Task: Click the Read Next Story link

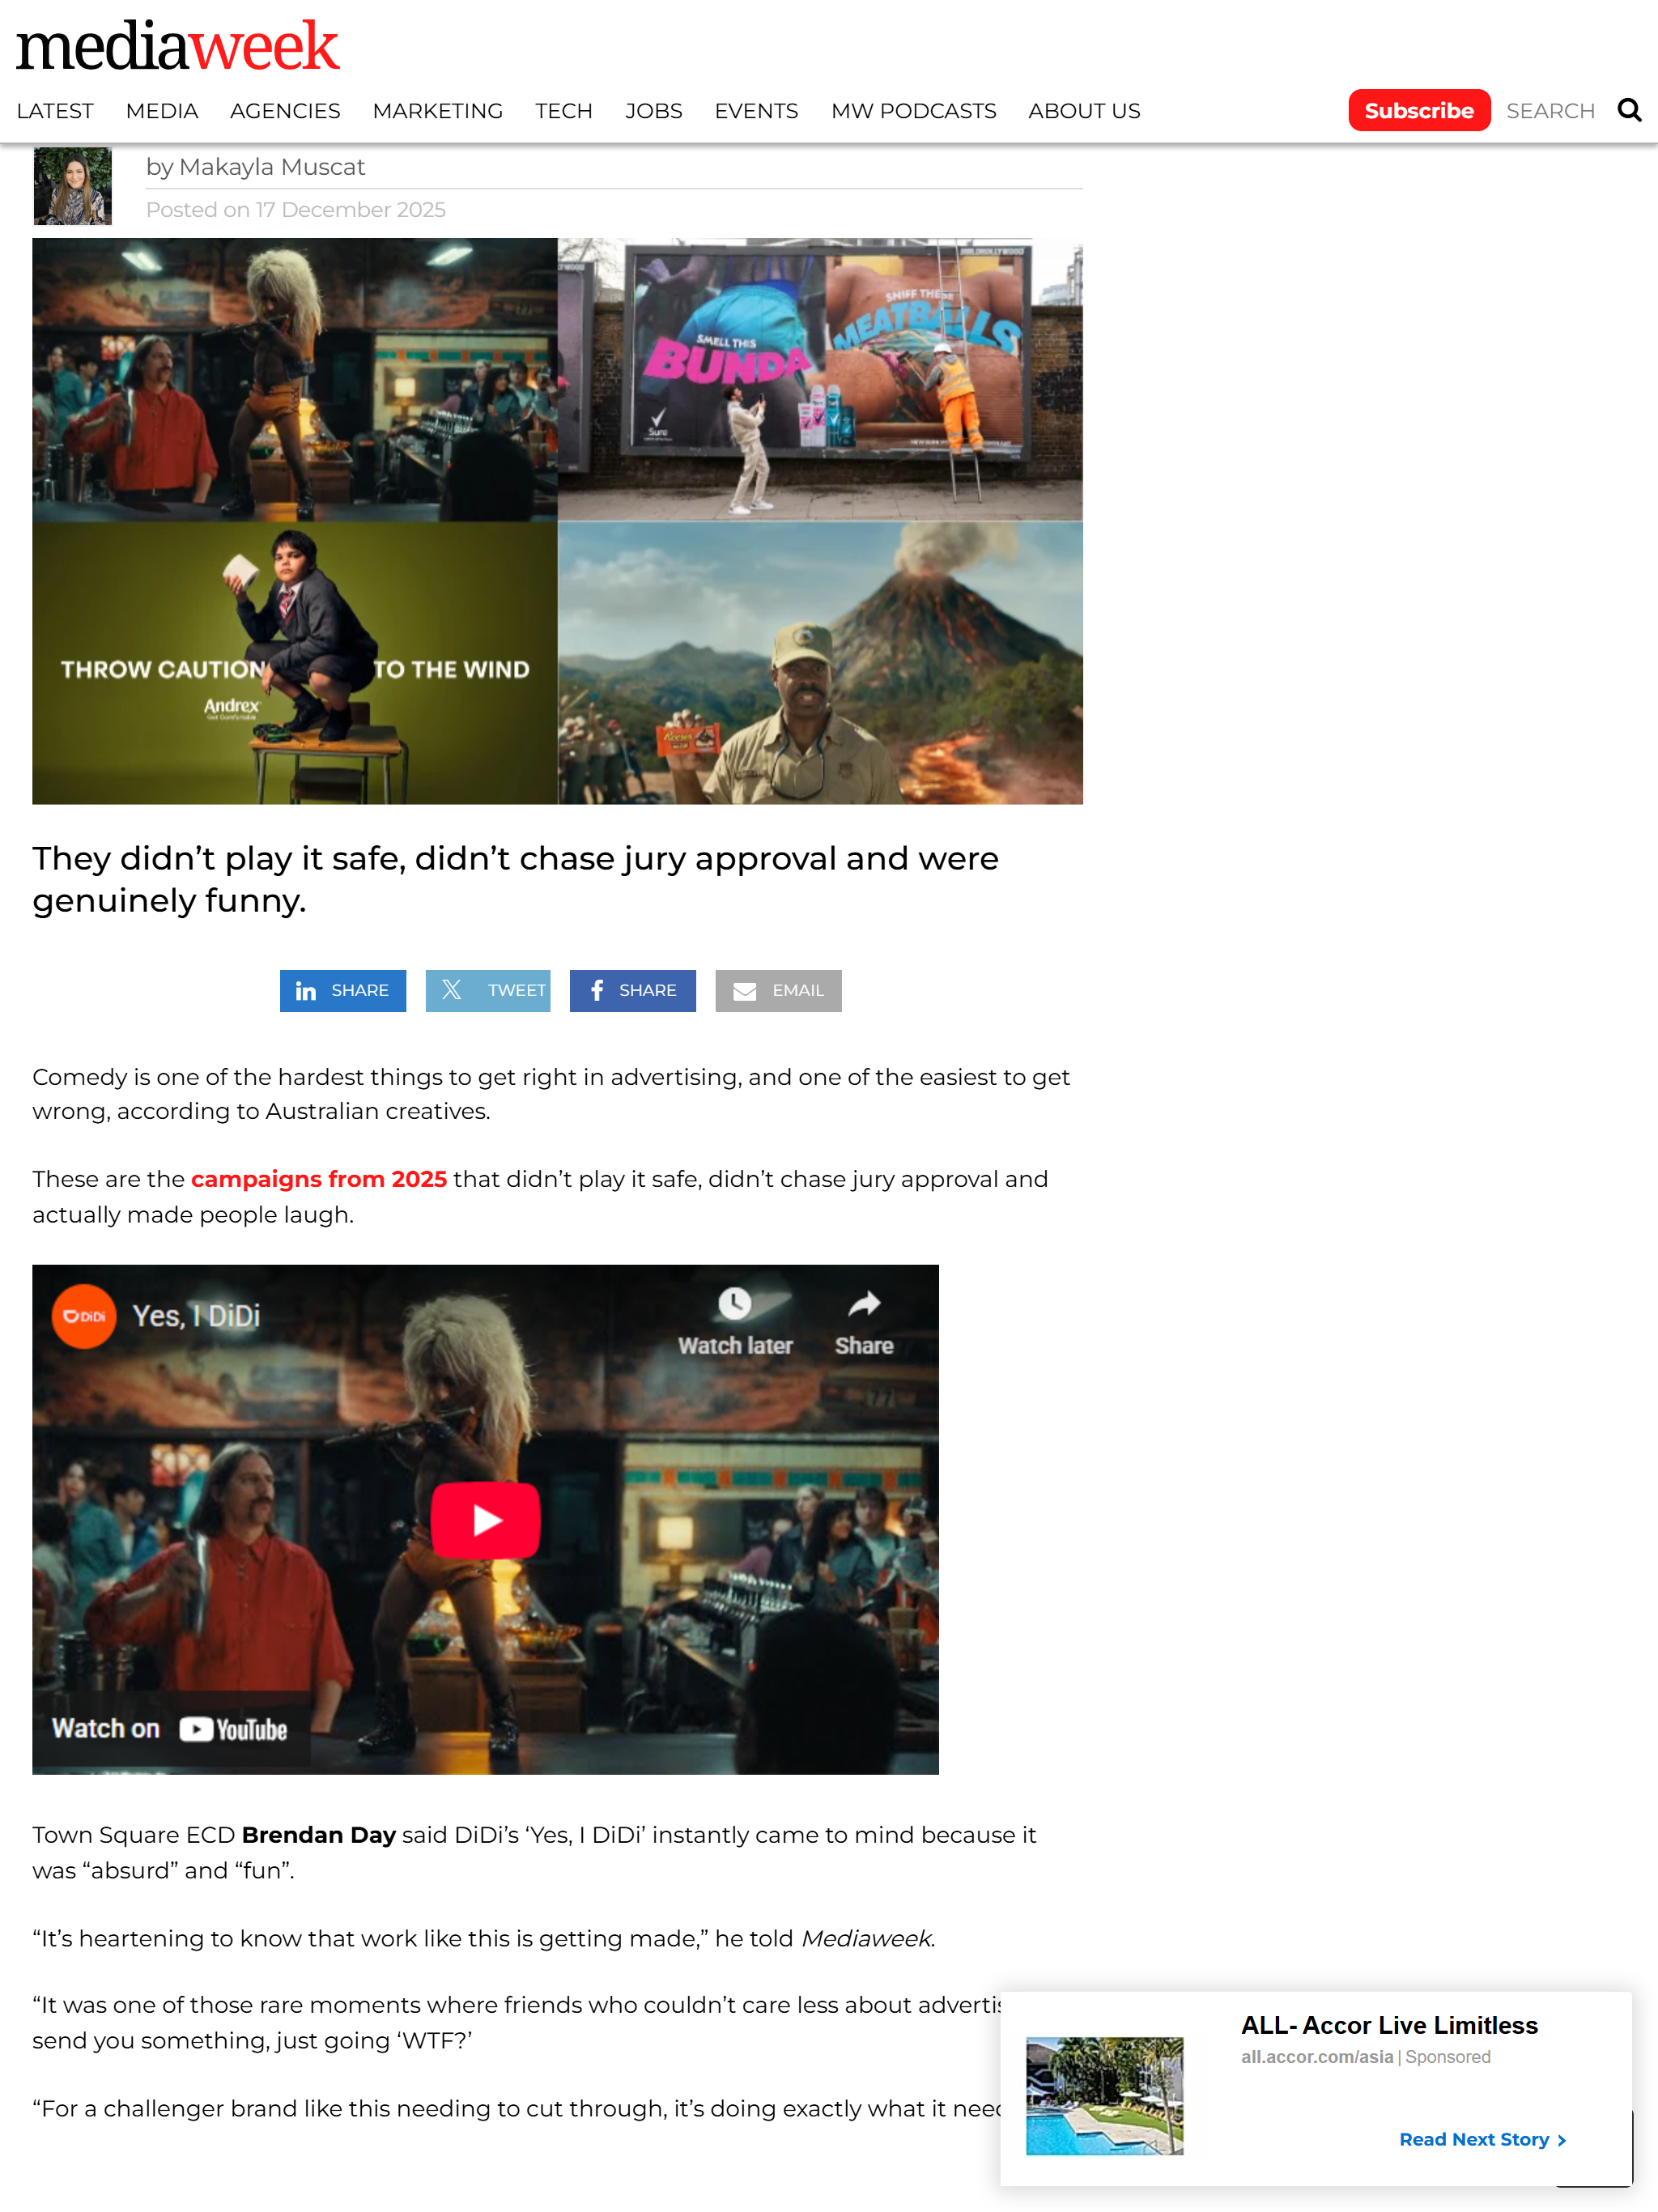Action: click(x=1482, y=2139)
